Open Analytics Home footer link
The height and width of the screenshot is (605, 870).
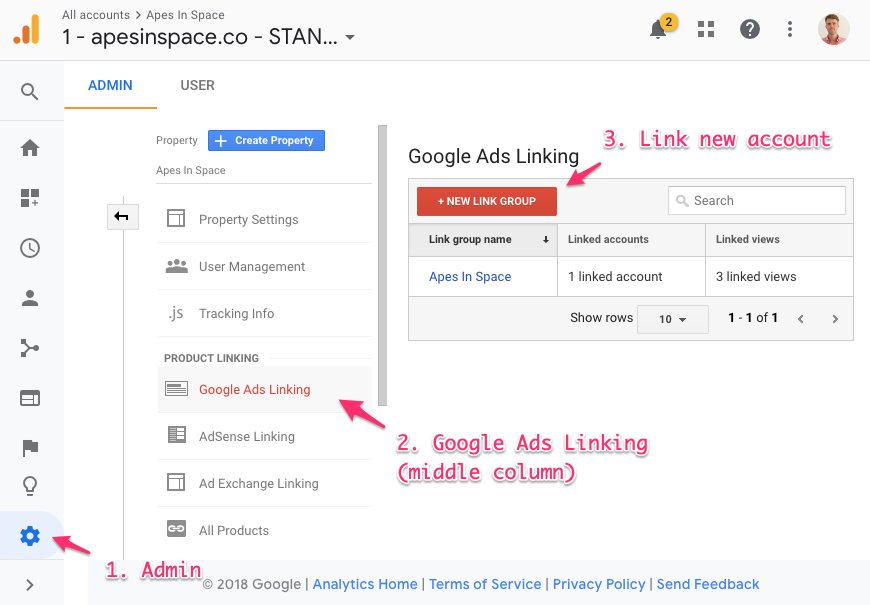tap(365, 584)
